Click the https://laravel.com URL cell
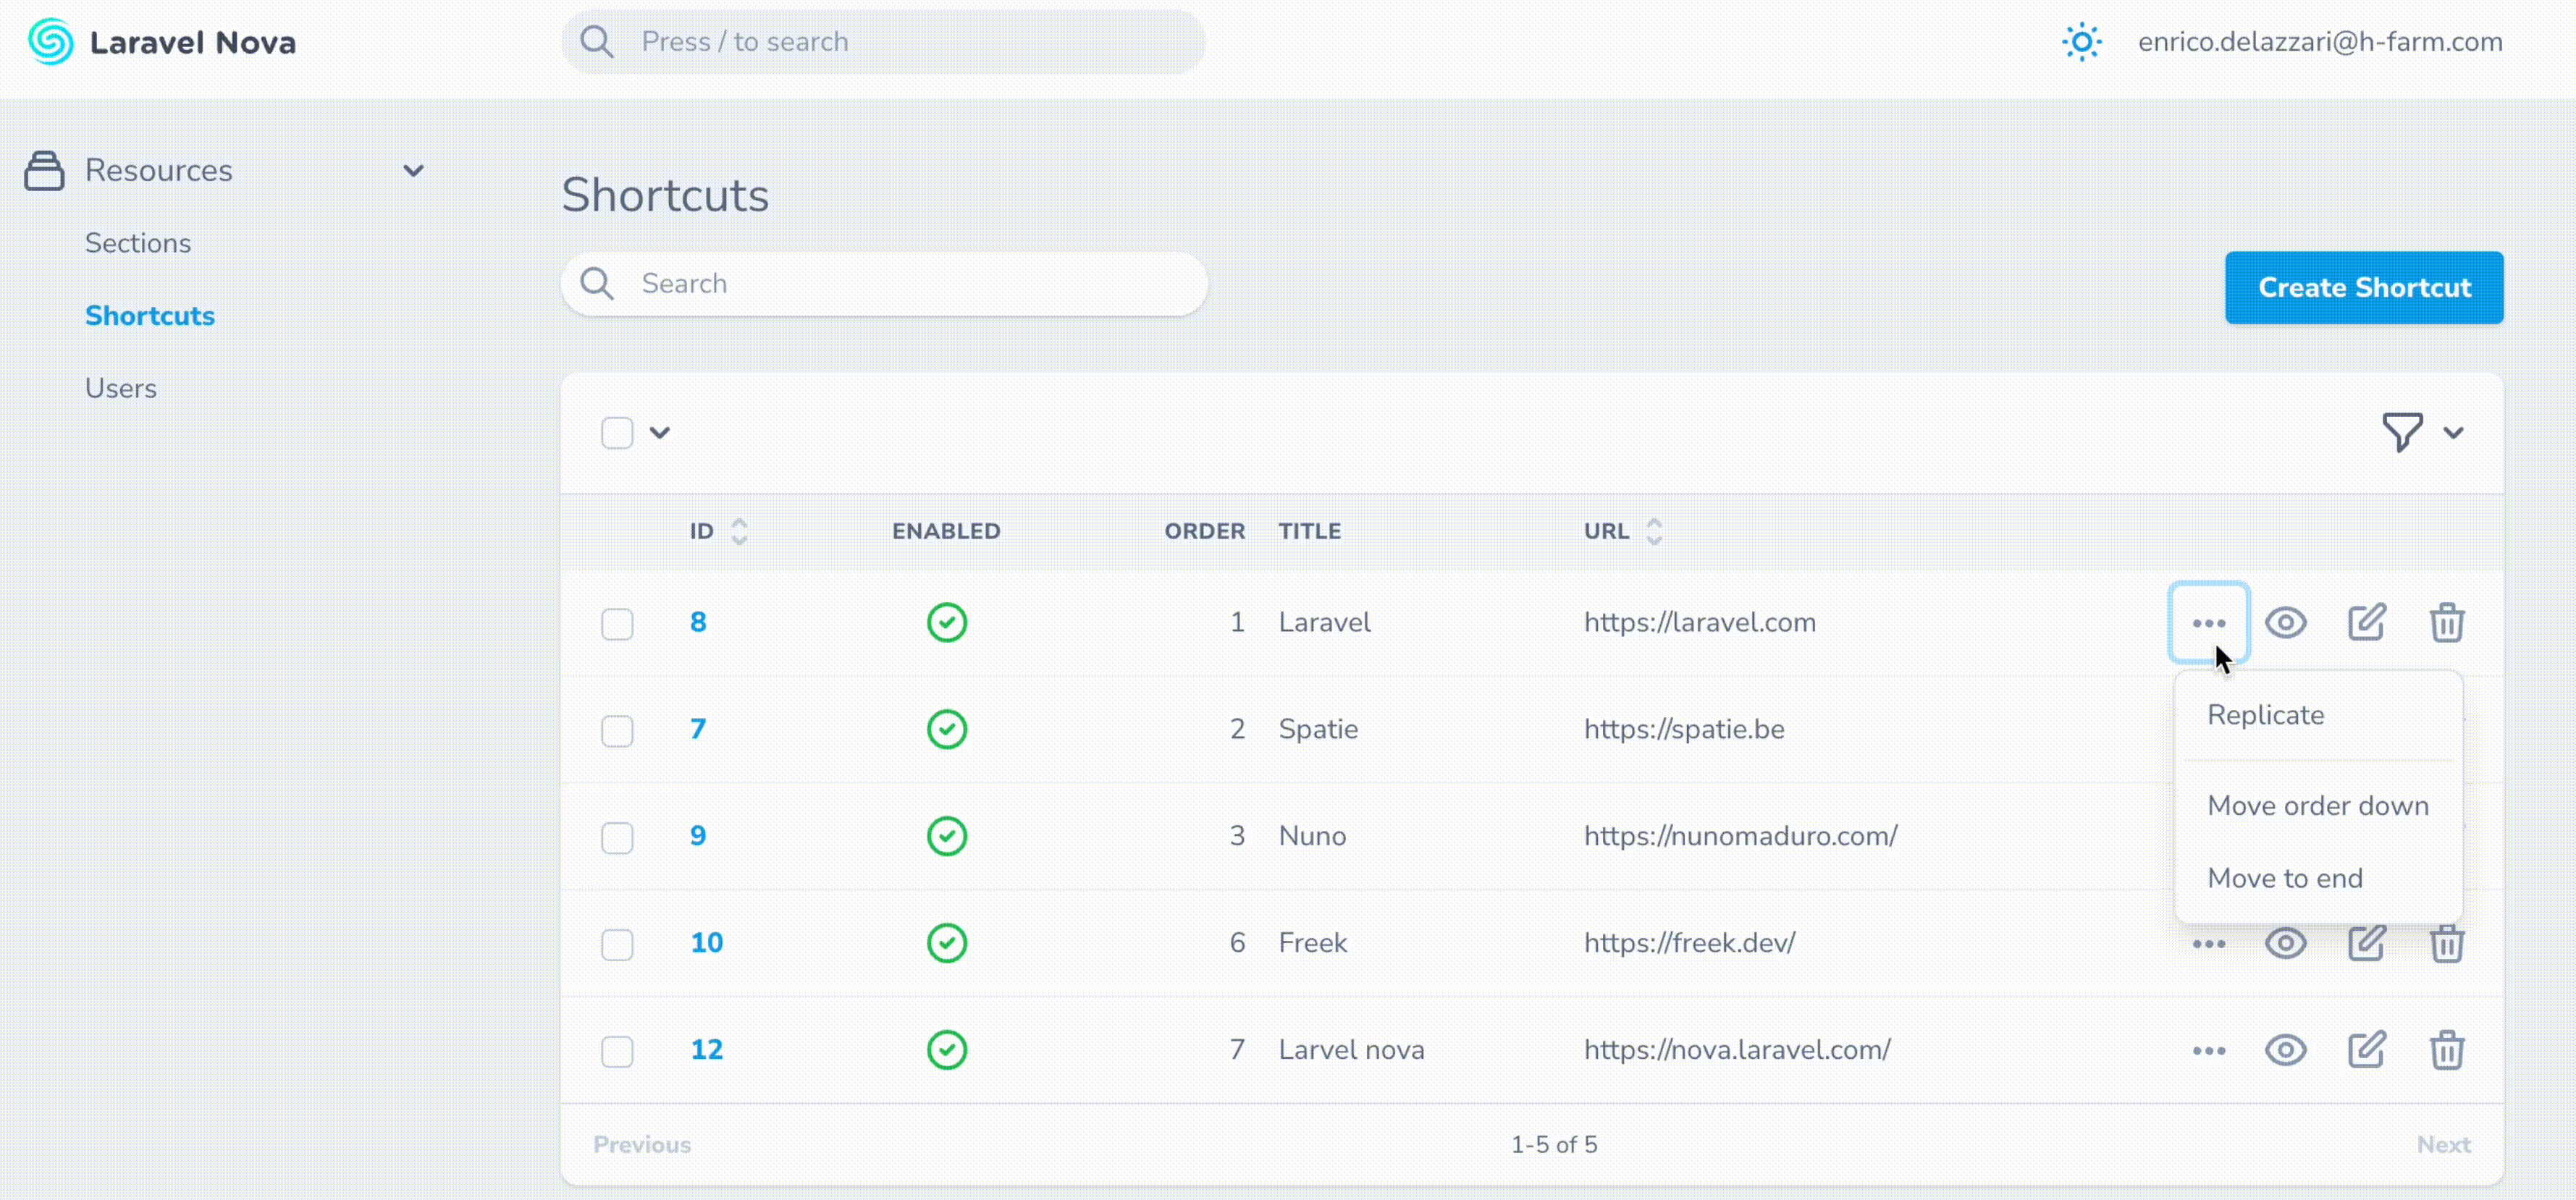 pos(1700,622)
